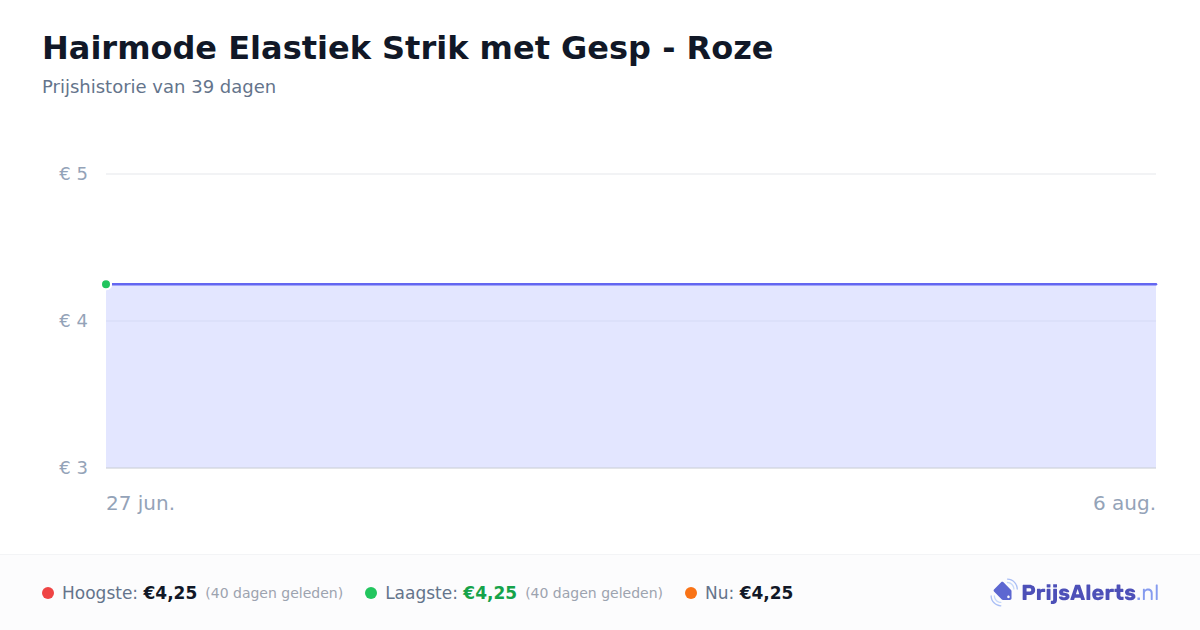Select the 6 aug. end date label
The height and width of the screenshot is (630, 1200).
tap(1124, 503)
